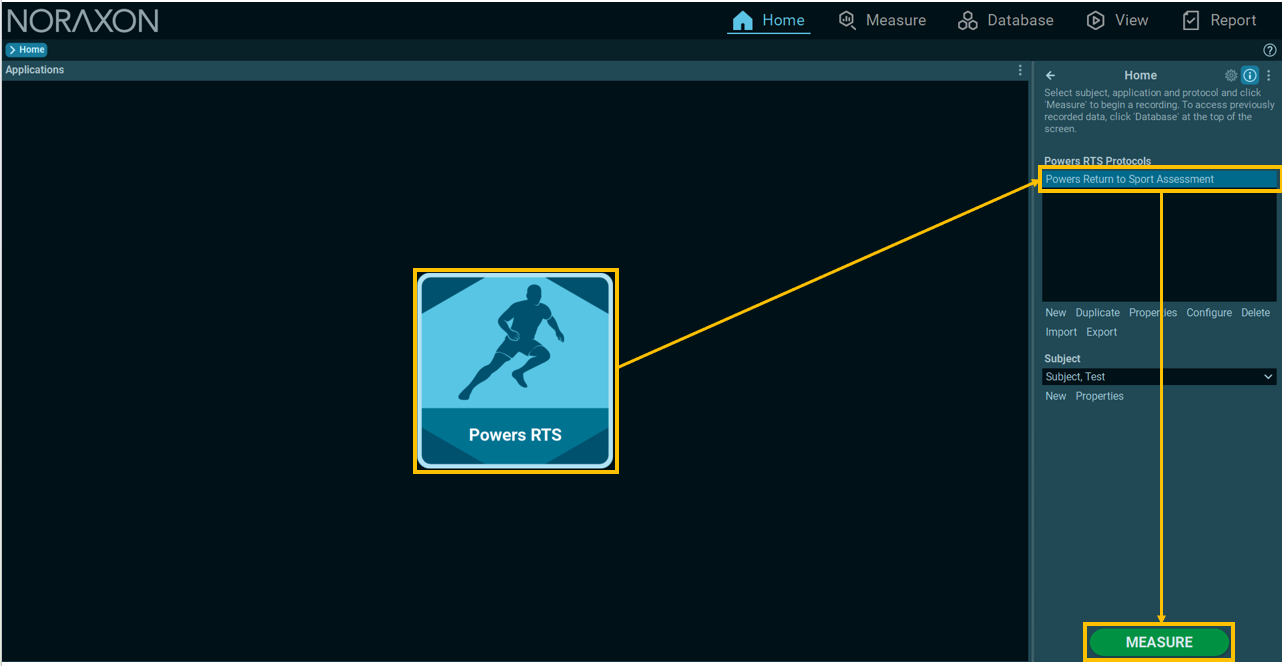The height and width of the screenshot is (666, 1282).
Task: Click New under Subject
Action: point(1056,396)
